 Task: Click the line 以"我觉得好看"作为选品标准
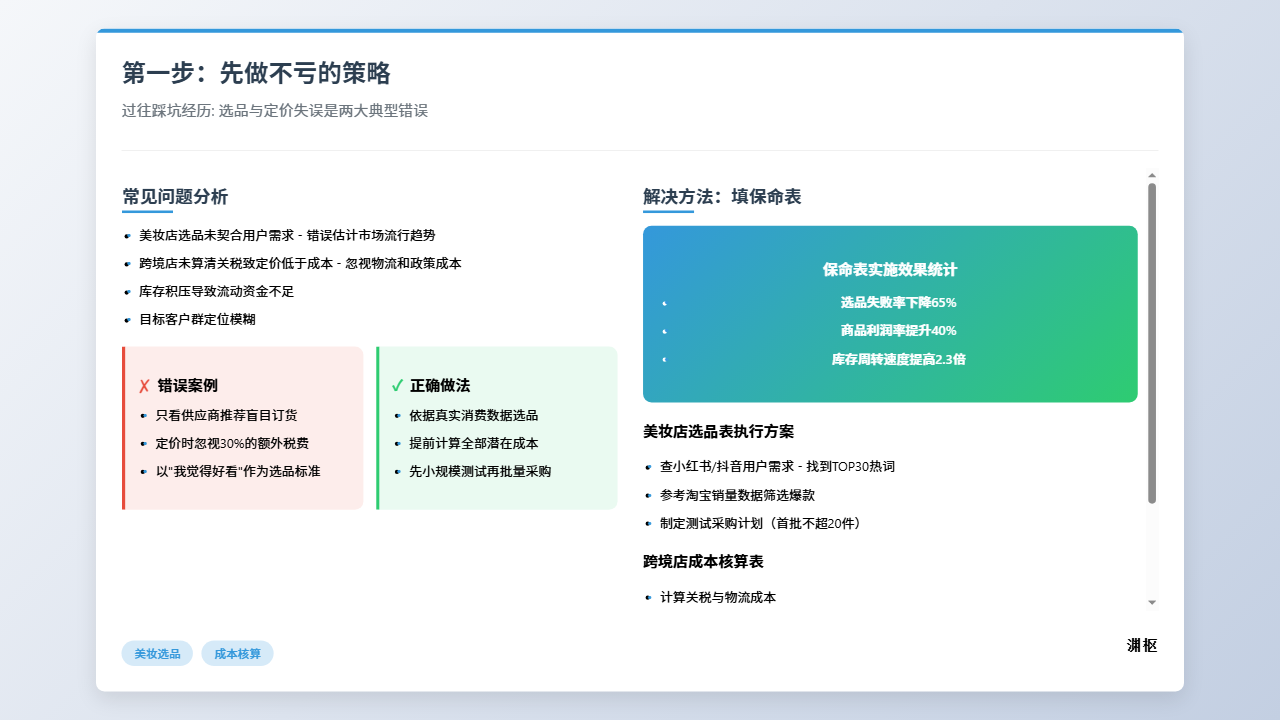238,472
